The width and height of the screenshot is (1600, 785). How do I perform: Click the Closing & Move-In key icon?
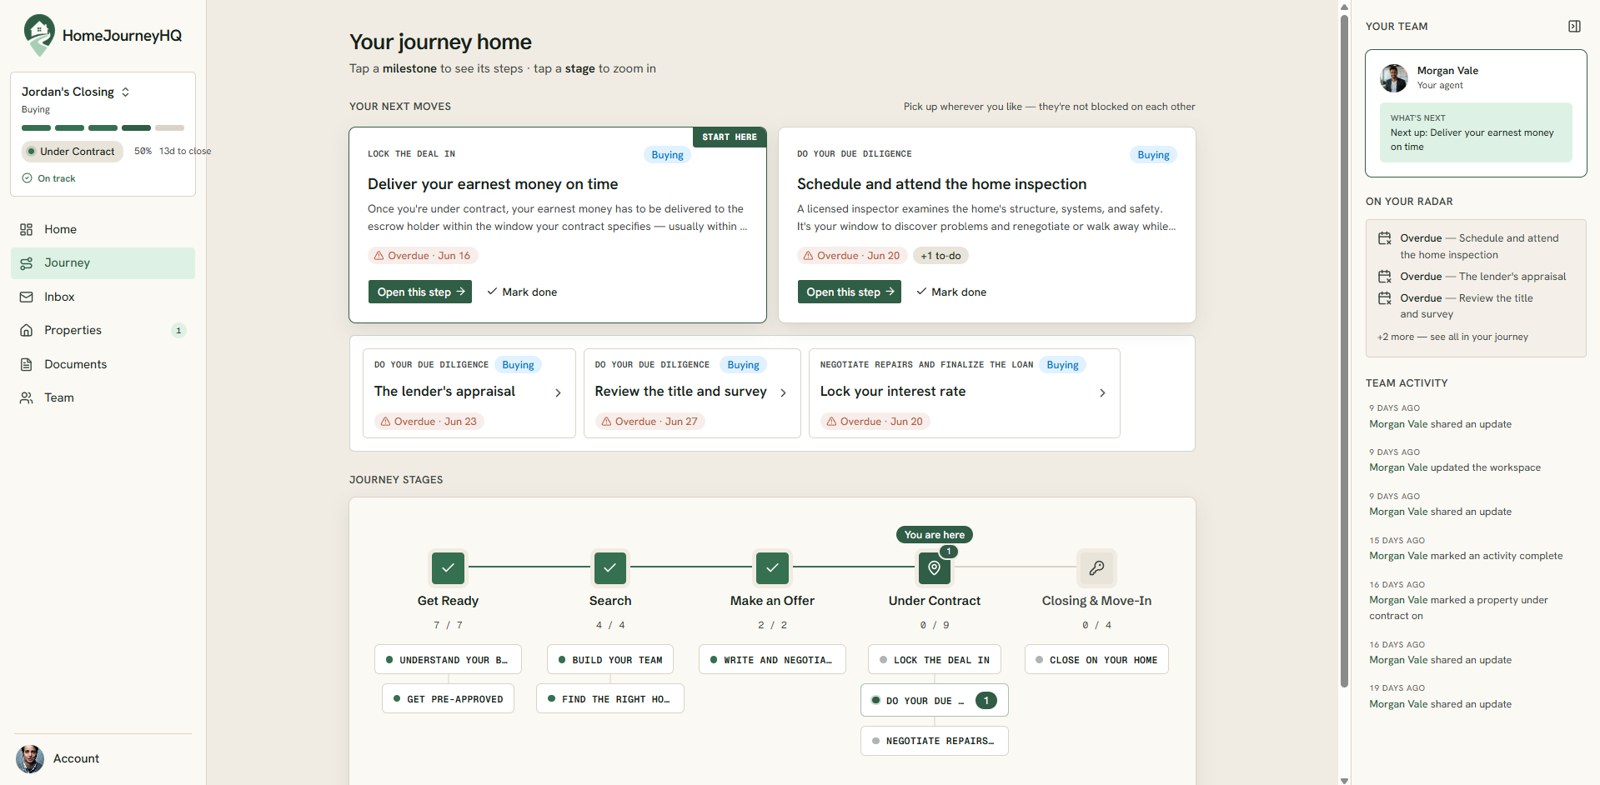point(1097,568)
